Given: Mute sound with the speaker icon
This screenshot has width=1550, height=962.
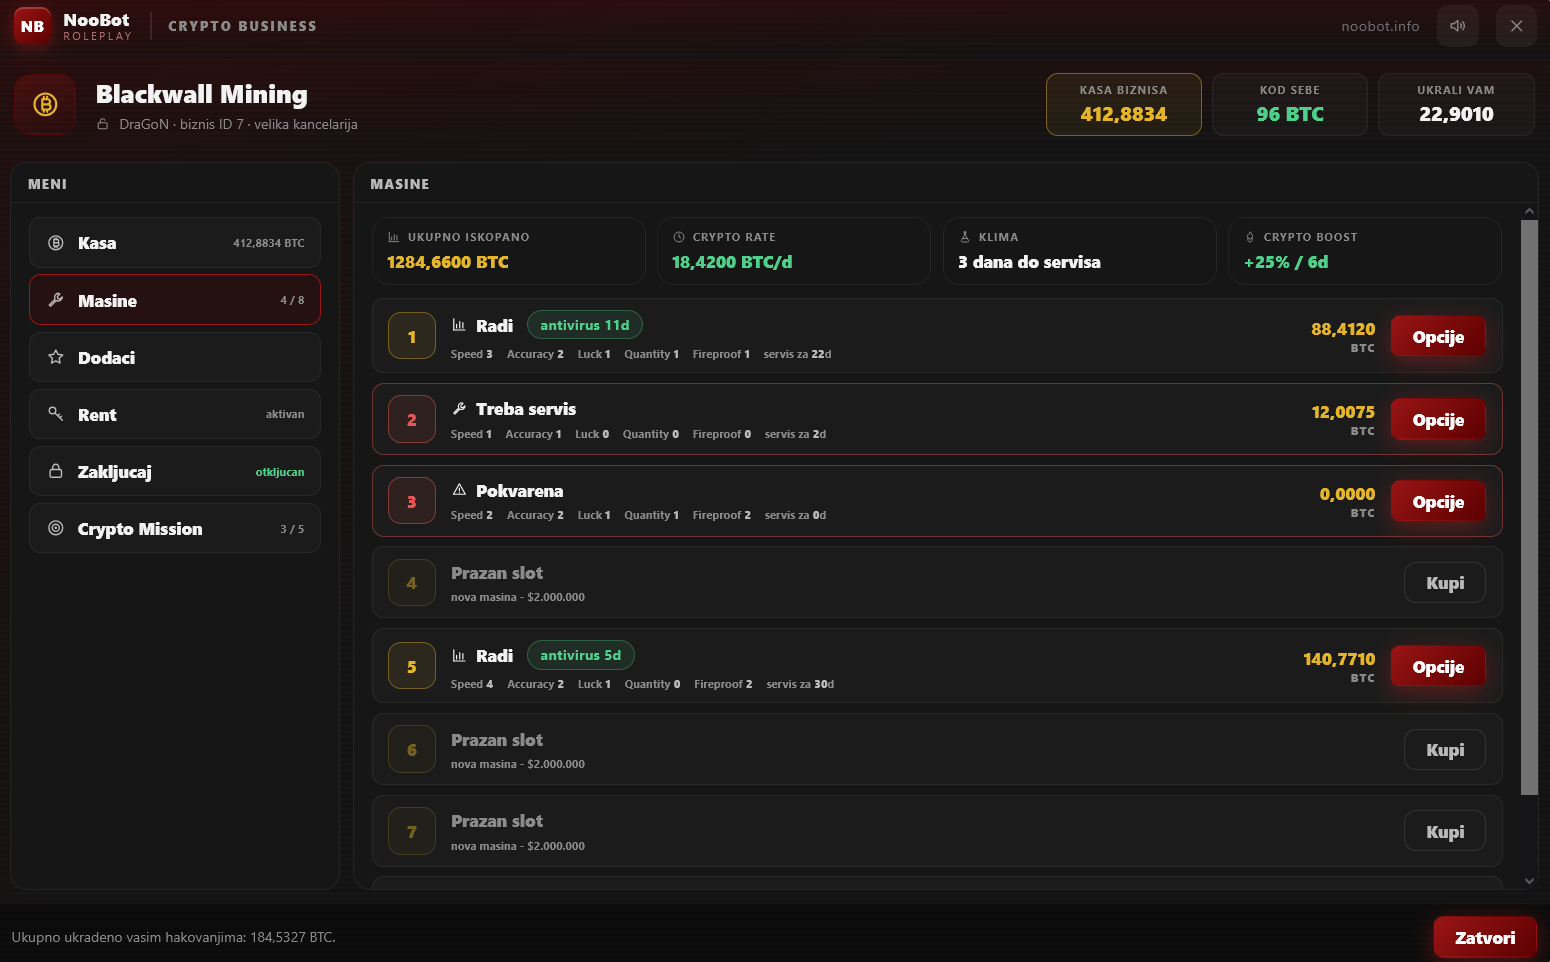Looking at the screenshot, I should pos(1457,26).
